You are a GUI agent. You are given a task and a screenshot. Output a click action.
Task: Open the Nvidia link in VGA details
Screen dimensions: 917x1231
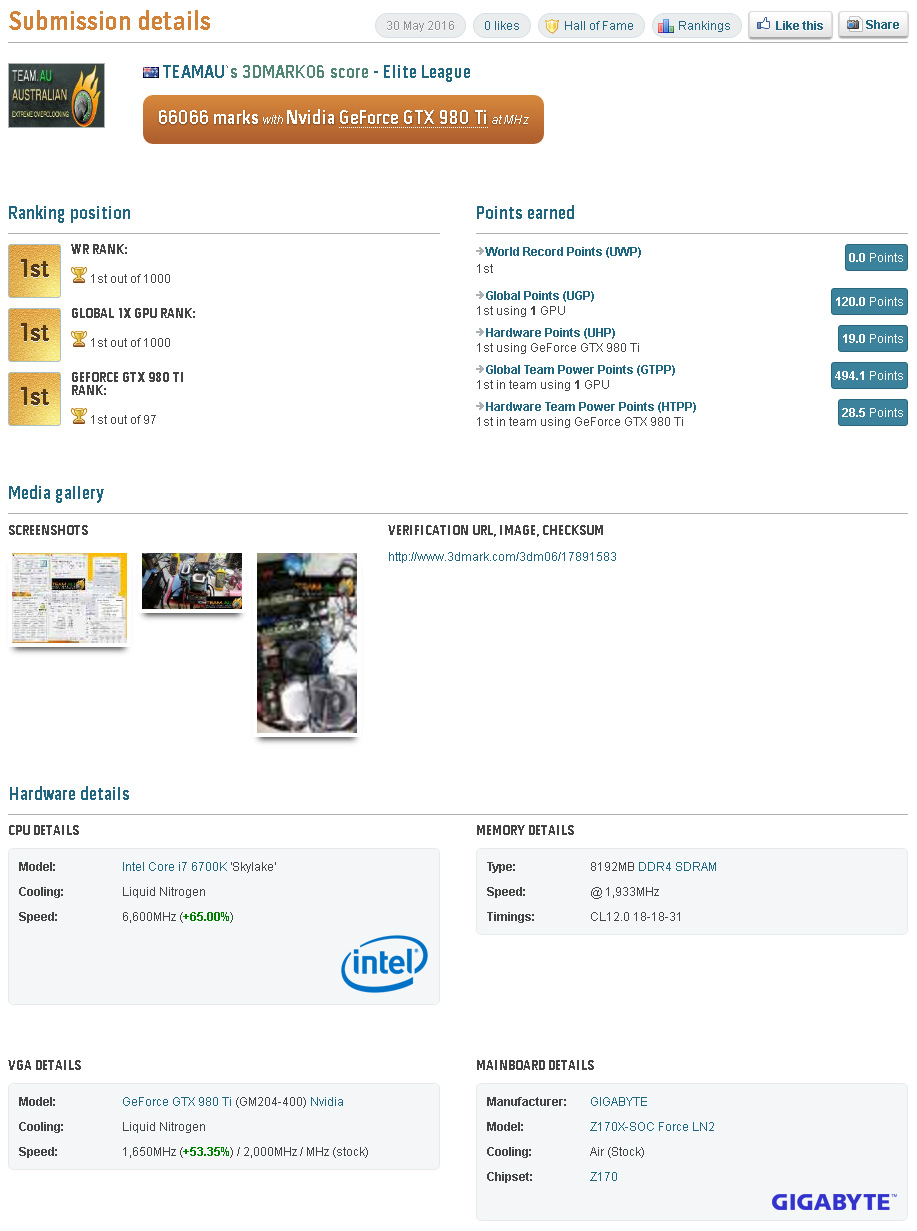[x=327, y=1102]
